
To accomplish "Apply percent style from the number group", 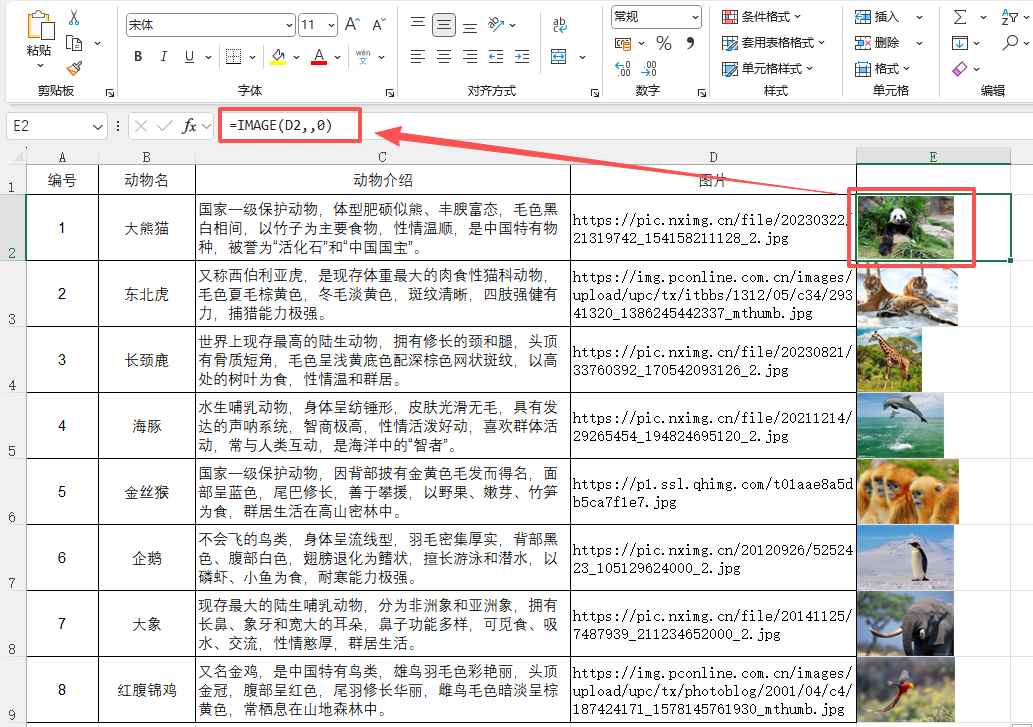I will (664, 43).
